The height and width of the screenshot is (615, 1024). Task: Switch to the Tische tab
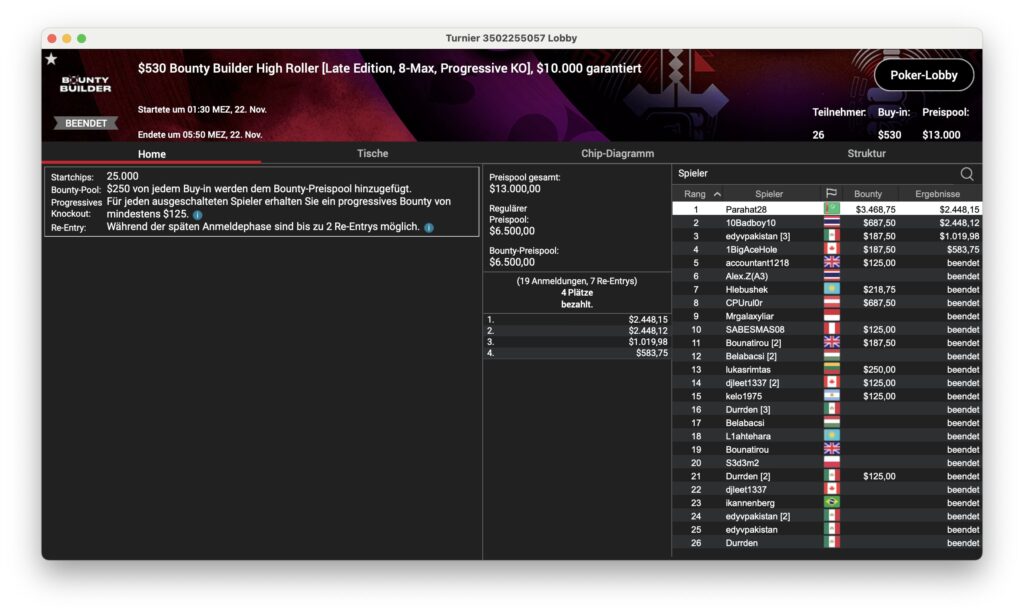coord(372,154)
